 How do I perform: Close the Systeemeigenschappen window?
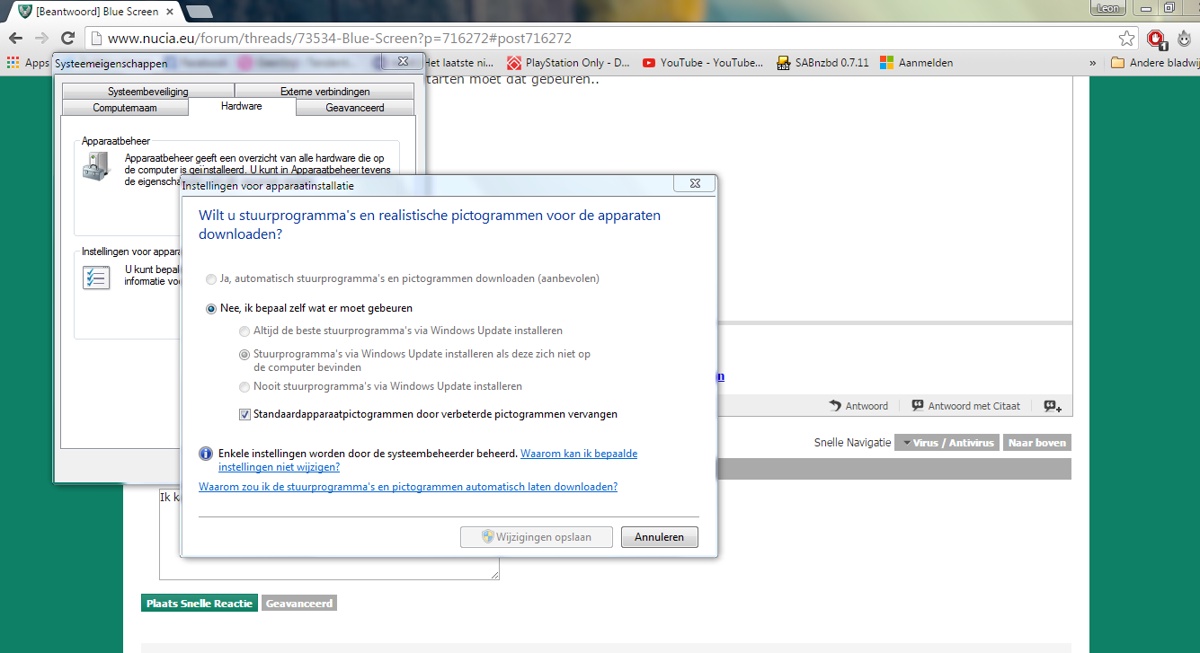(402, 61)
